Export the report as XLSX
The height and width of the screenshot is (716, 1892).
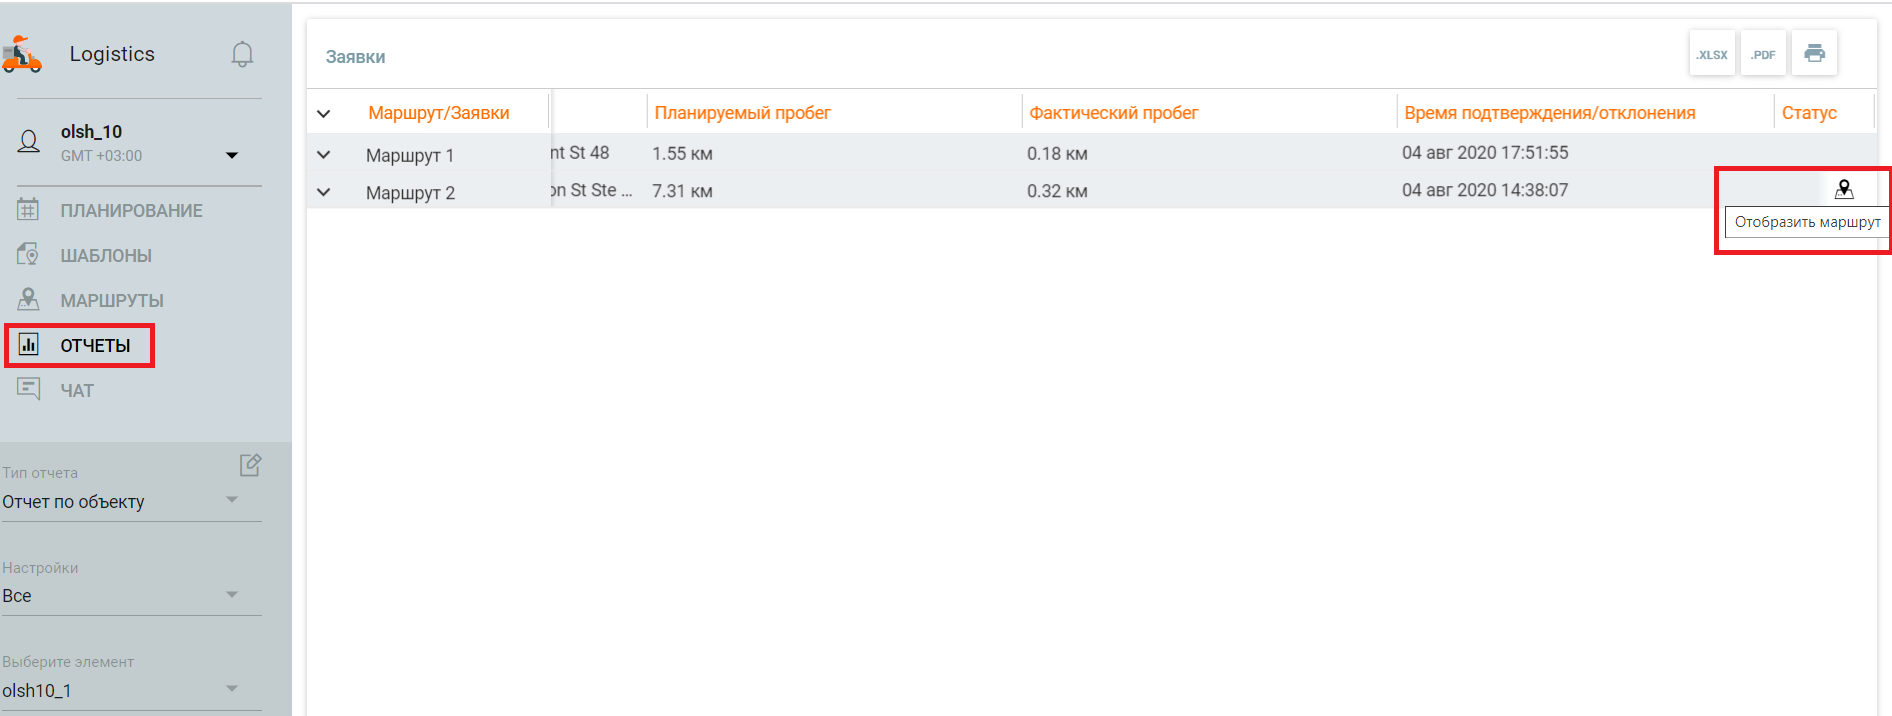coord(1712,54)
